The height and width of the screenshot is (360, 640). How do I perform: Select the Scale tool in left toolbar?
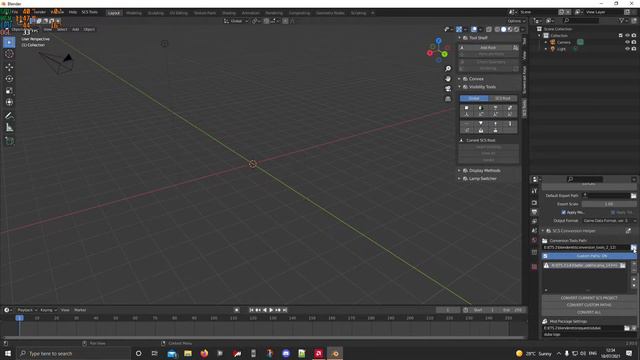tap(9, 91)
